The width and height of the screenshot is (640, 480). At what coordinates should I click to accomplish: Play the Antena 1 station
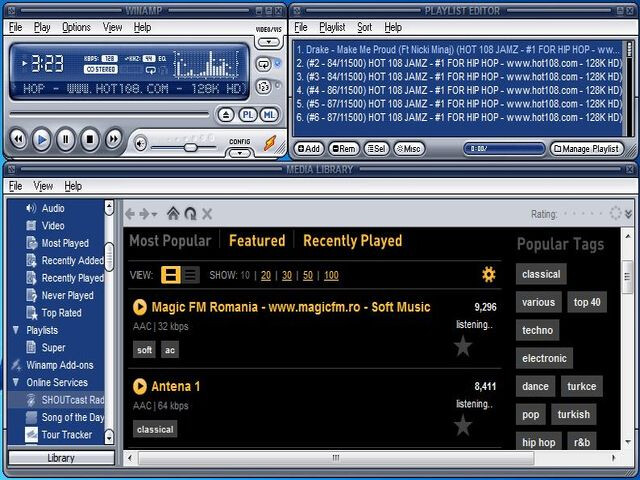[x=140, y=386]
